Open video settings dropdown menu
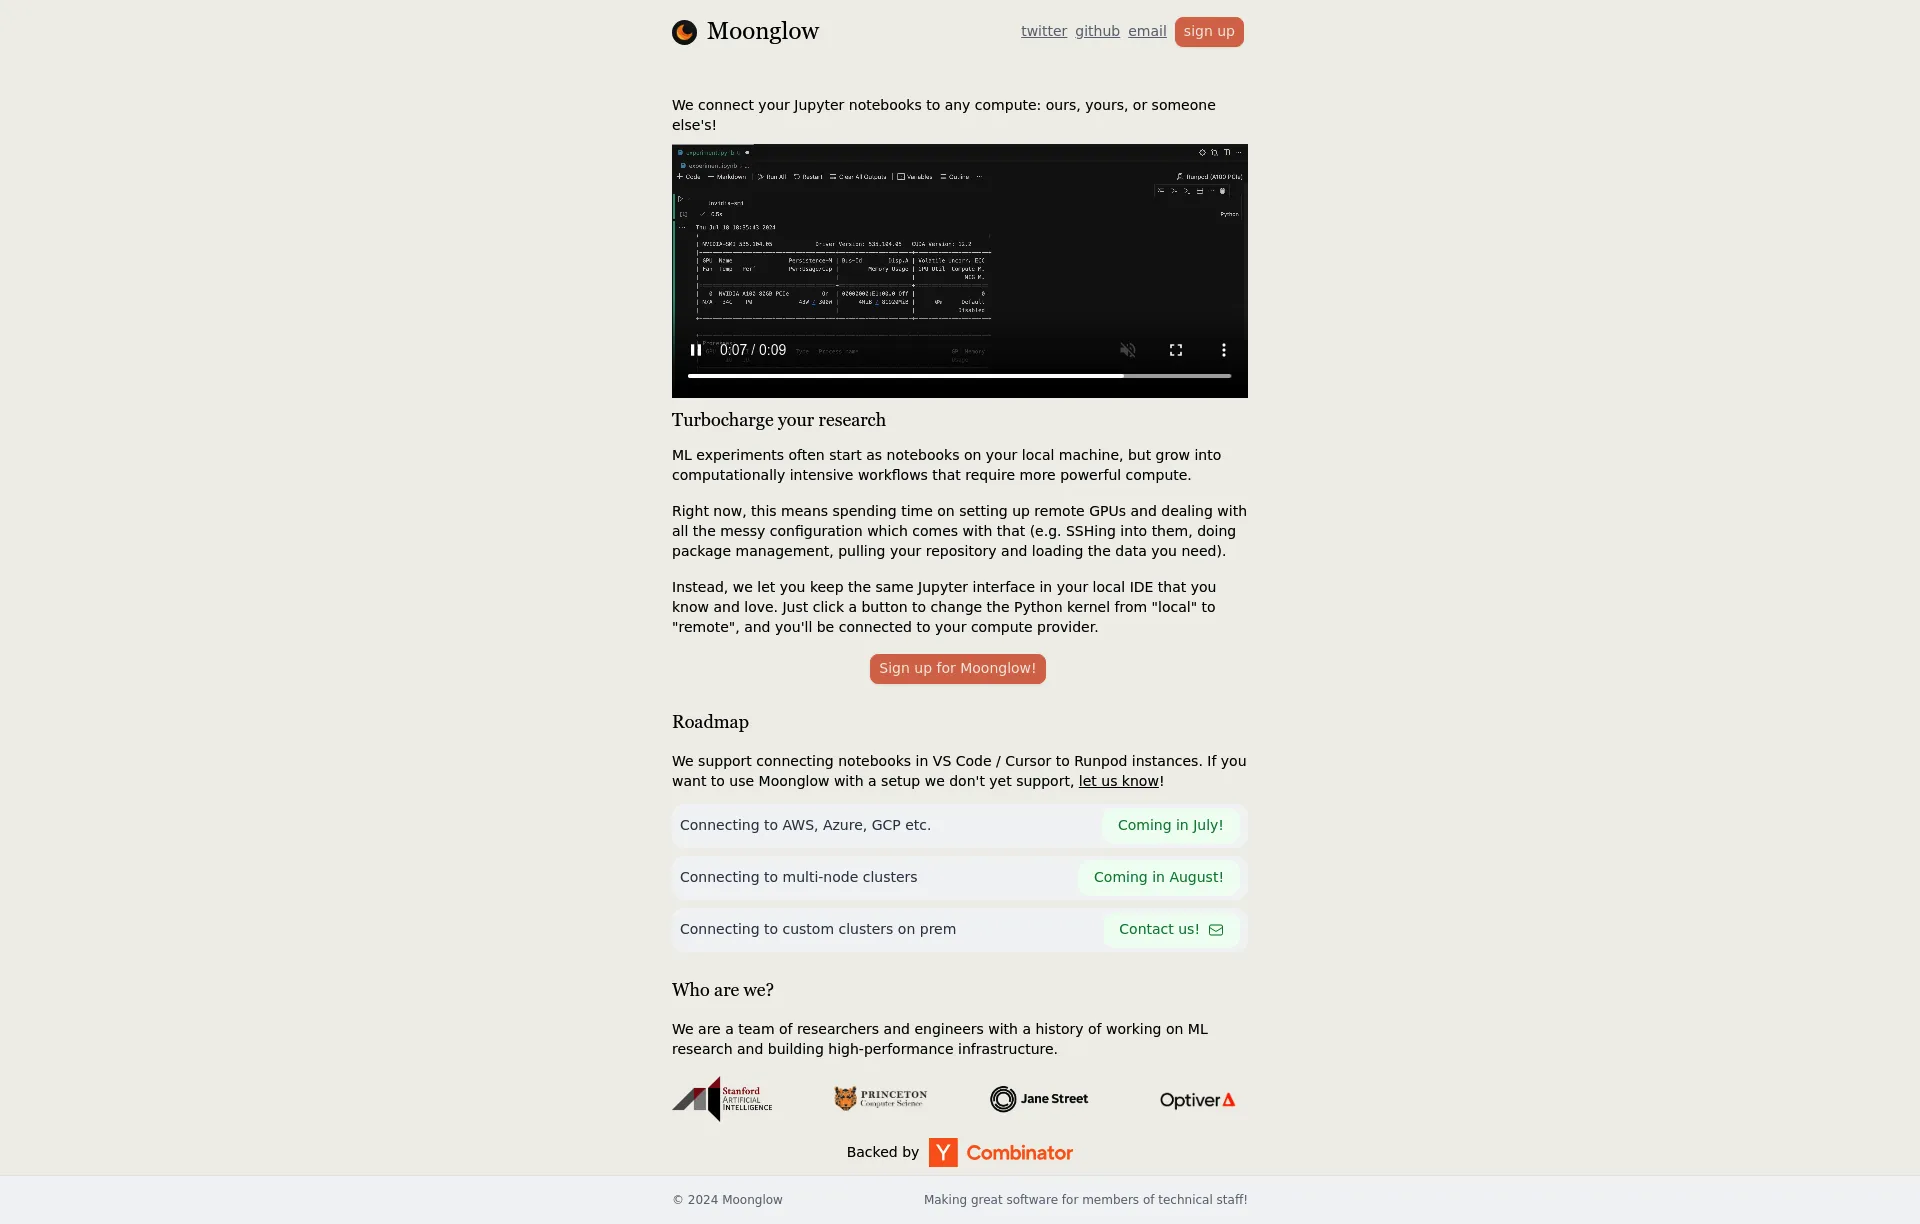Image resolution: width=1920 pixels, height=1224 pixels. point(1224,350)
